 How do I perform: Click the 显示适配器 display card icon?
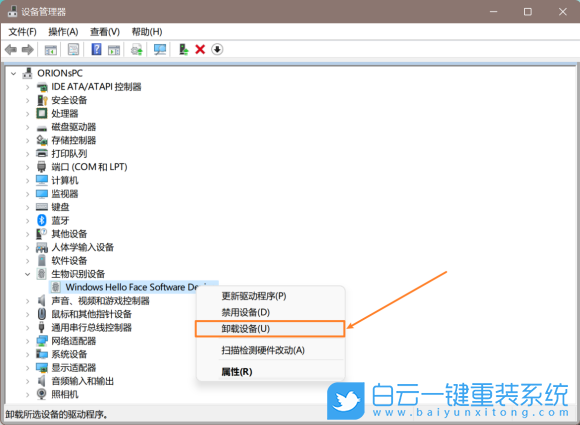[x=42, y=367]
